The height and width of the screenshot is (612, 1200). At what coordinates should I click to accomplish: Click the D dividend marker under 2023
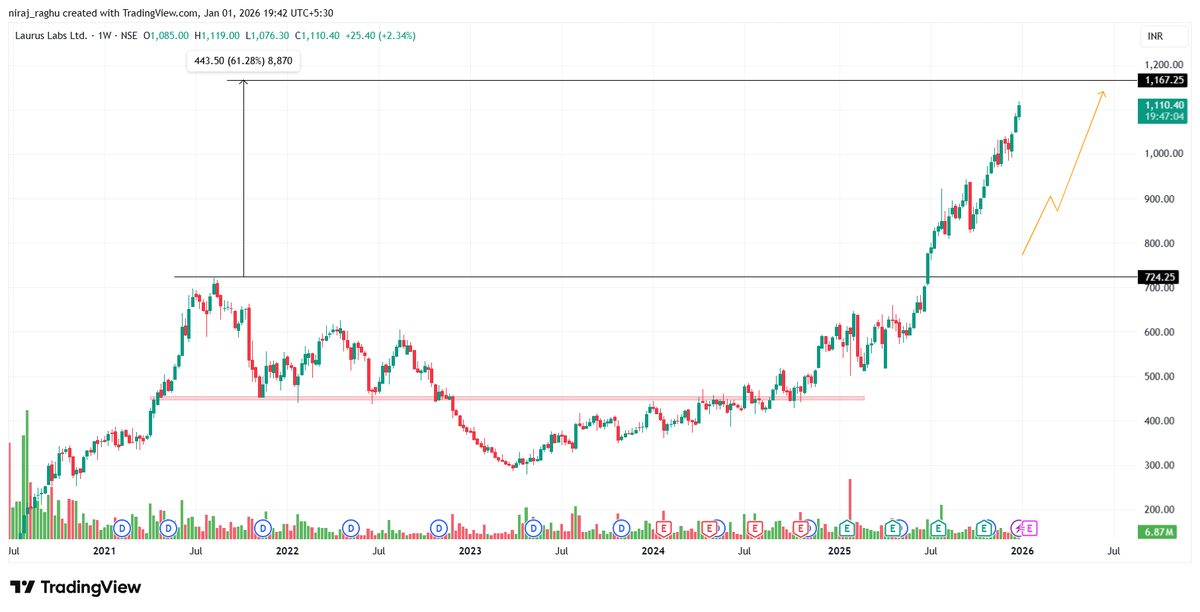[439, 527]
